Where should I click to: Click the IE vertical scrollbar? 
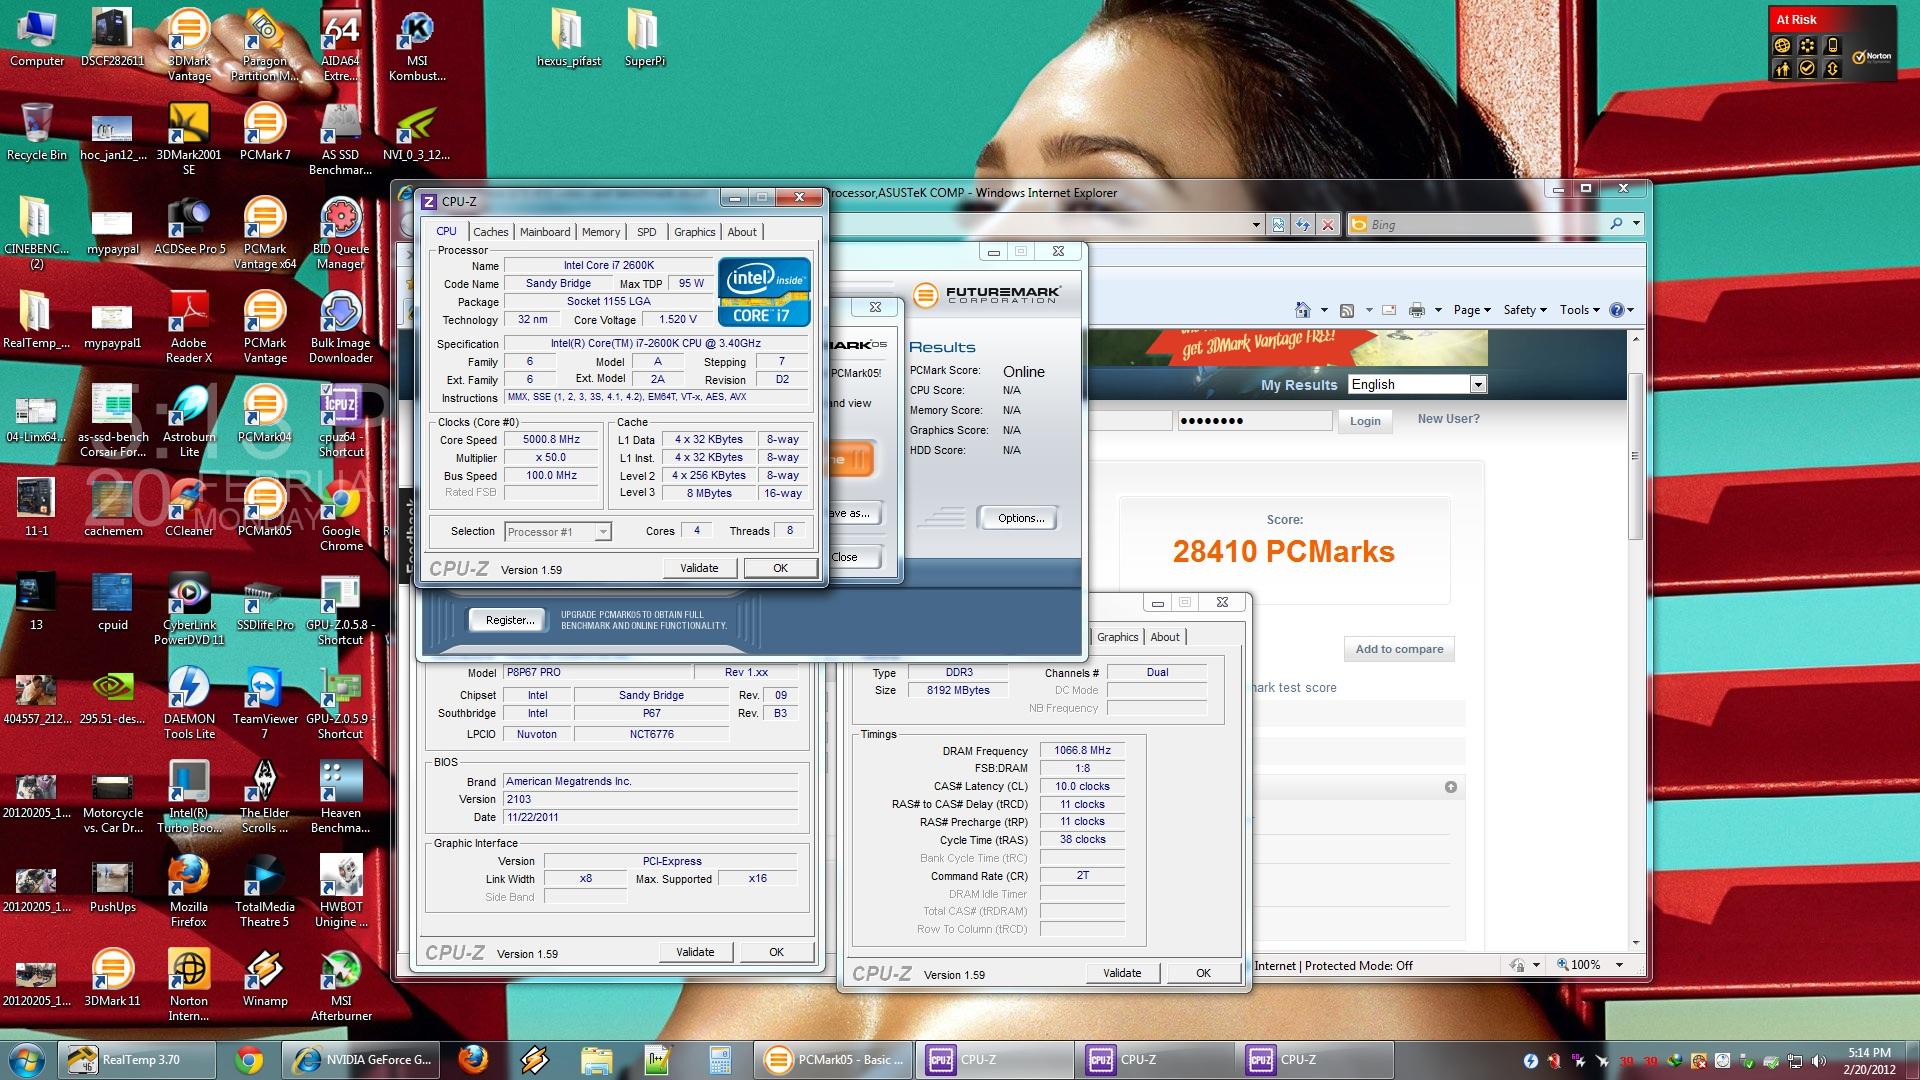(x=1635, y=640)
